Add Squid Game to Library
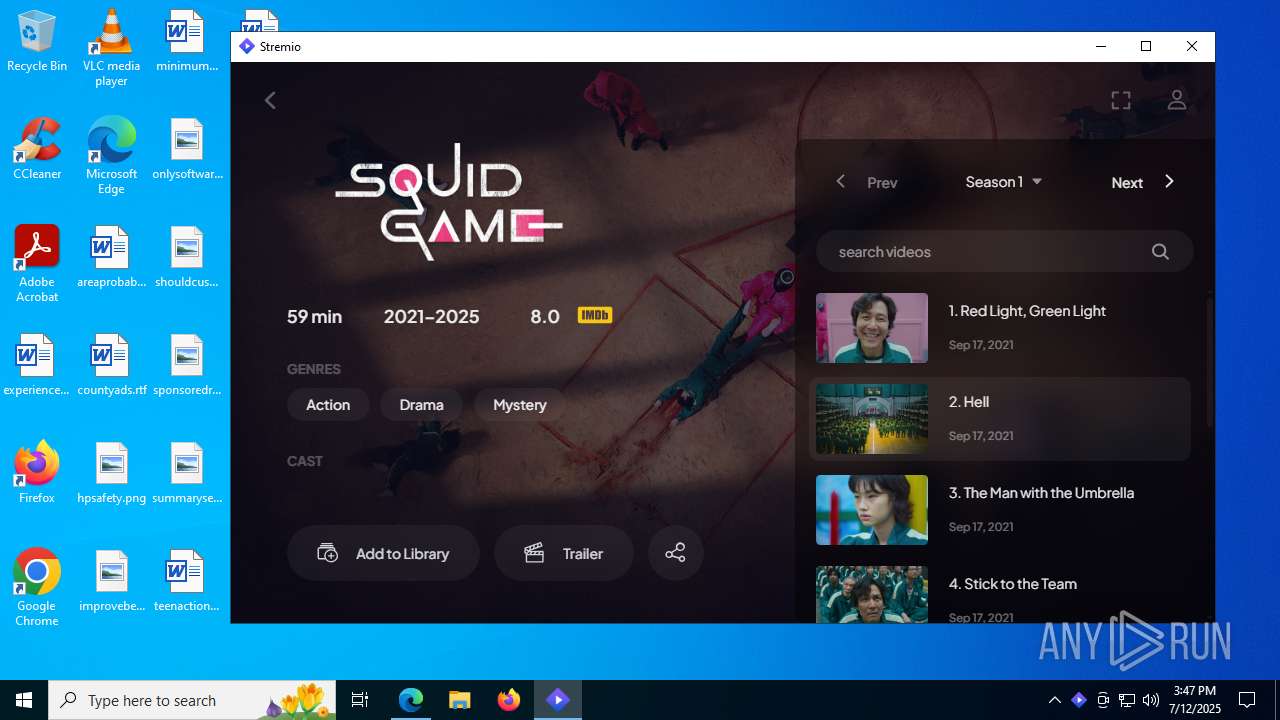This screenshot has height=720, width=1280. click(x=383, y=553)
